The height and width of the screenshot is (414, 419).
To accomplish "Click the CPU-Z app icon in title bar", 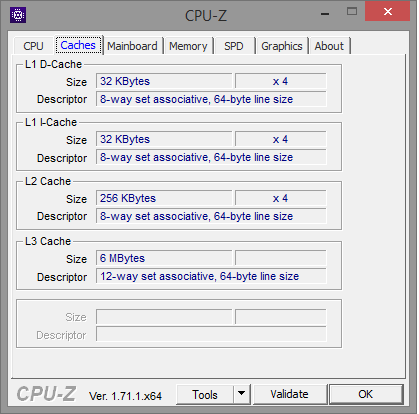I will tap(18, 15).
